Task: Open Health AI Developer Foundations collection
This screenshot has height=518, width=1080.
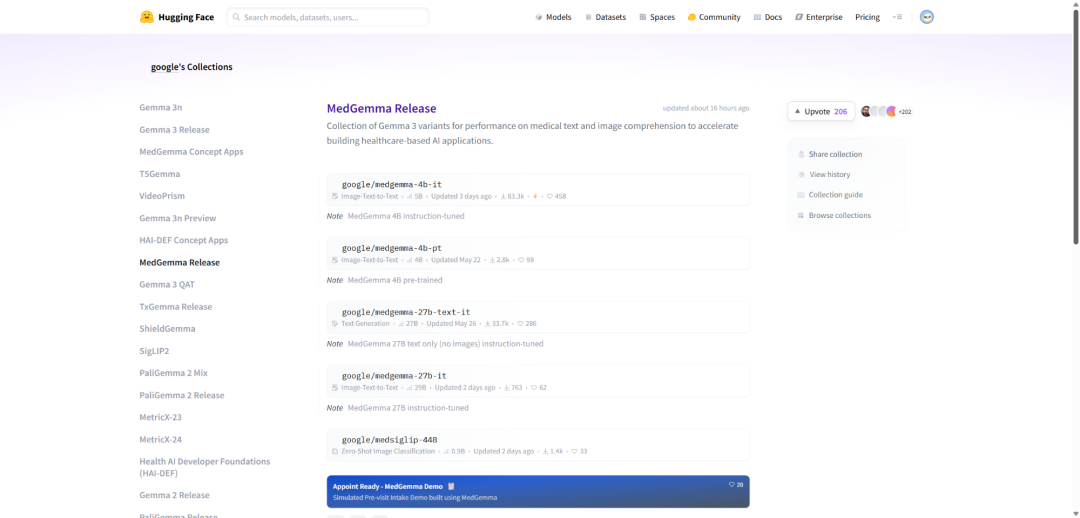Action: [x=205, y=467]
